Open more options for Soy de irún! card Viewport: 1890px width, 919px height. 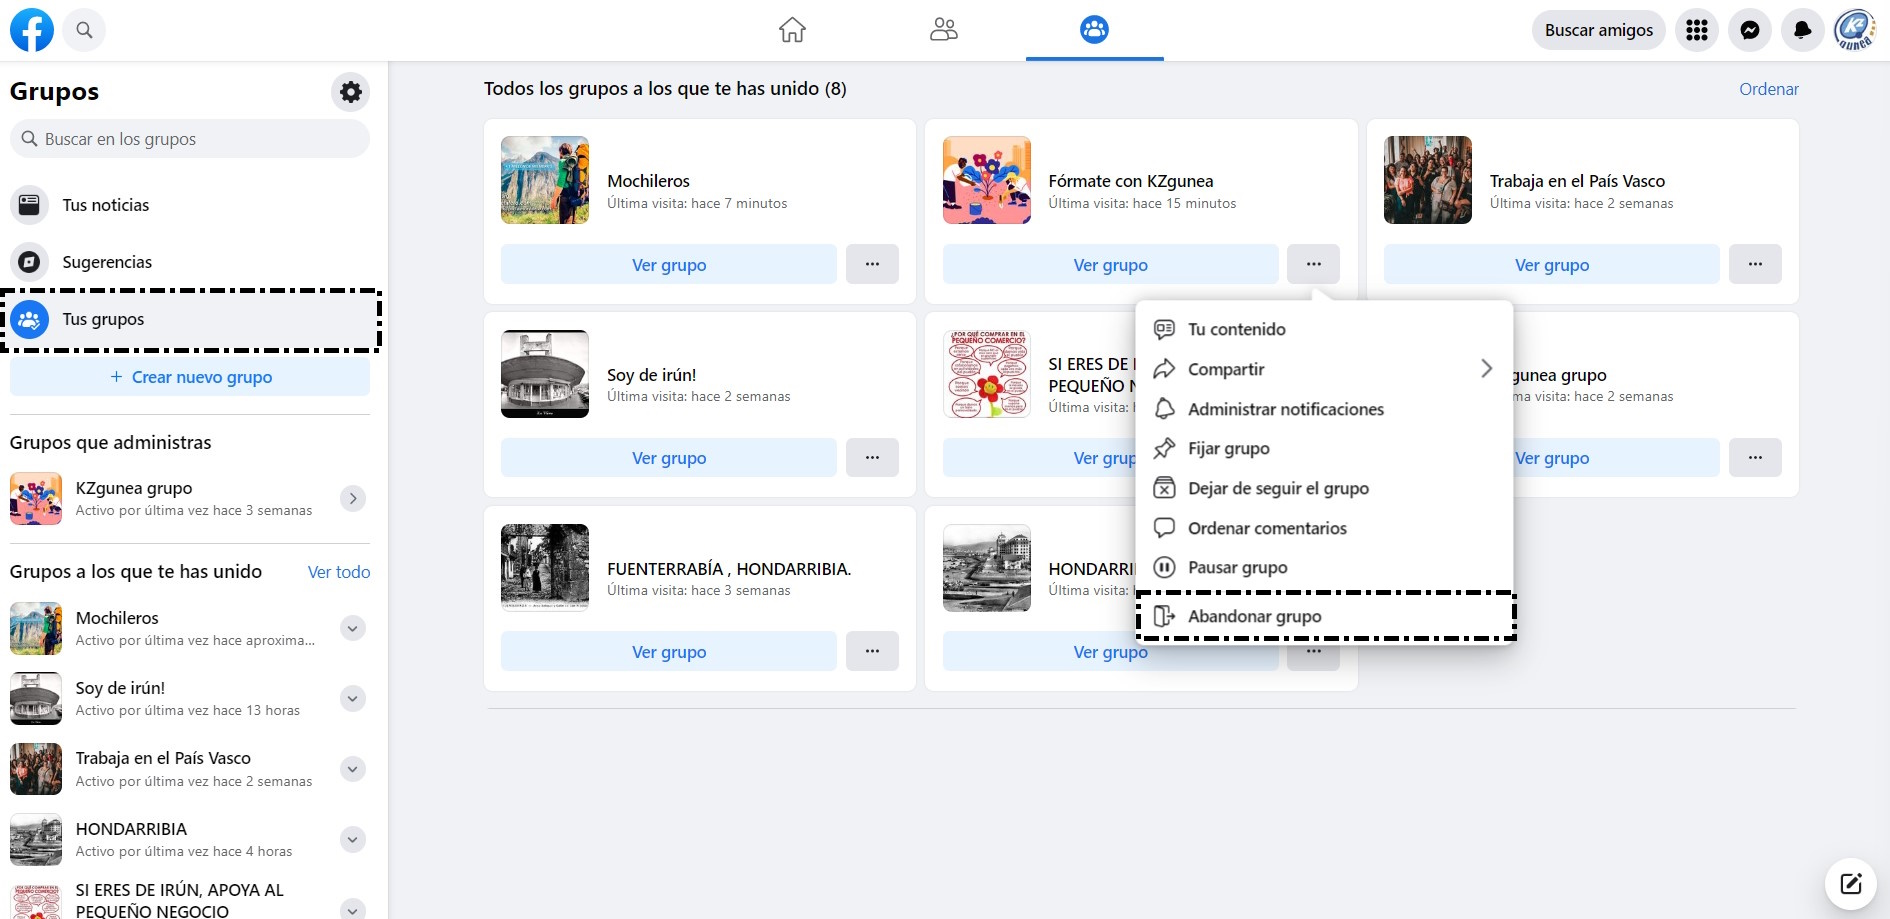coord(872,458)
